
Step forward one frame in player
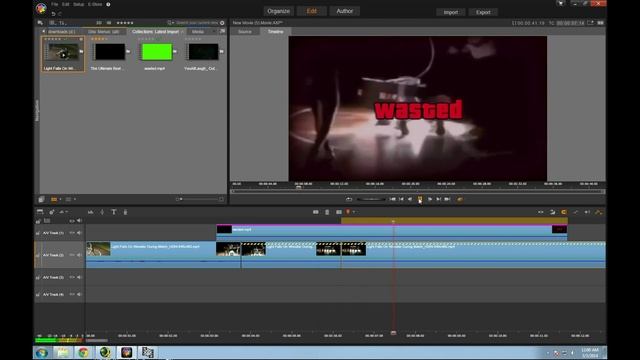coord(430,199)
